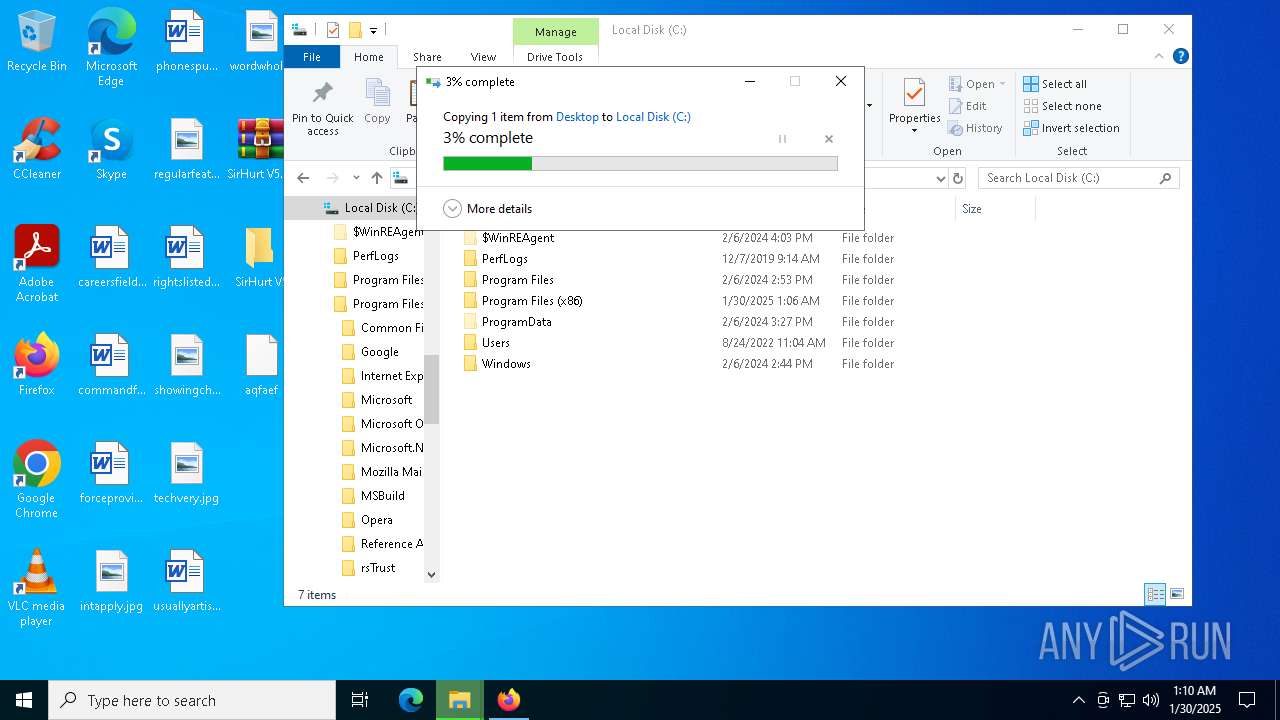Click the green copy progress bar
This screenshot has height=720, width=1280.
(x=640, y=163)
